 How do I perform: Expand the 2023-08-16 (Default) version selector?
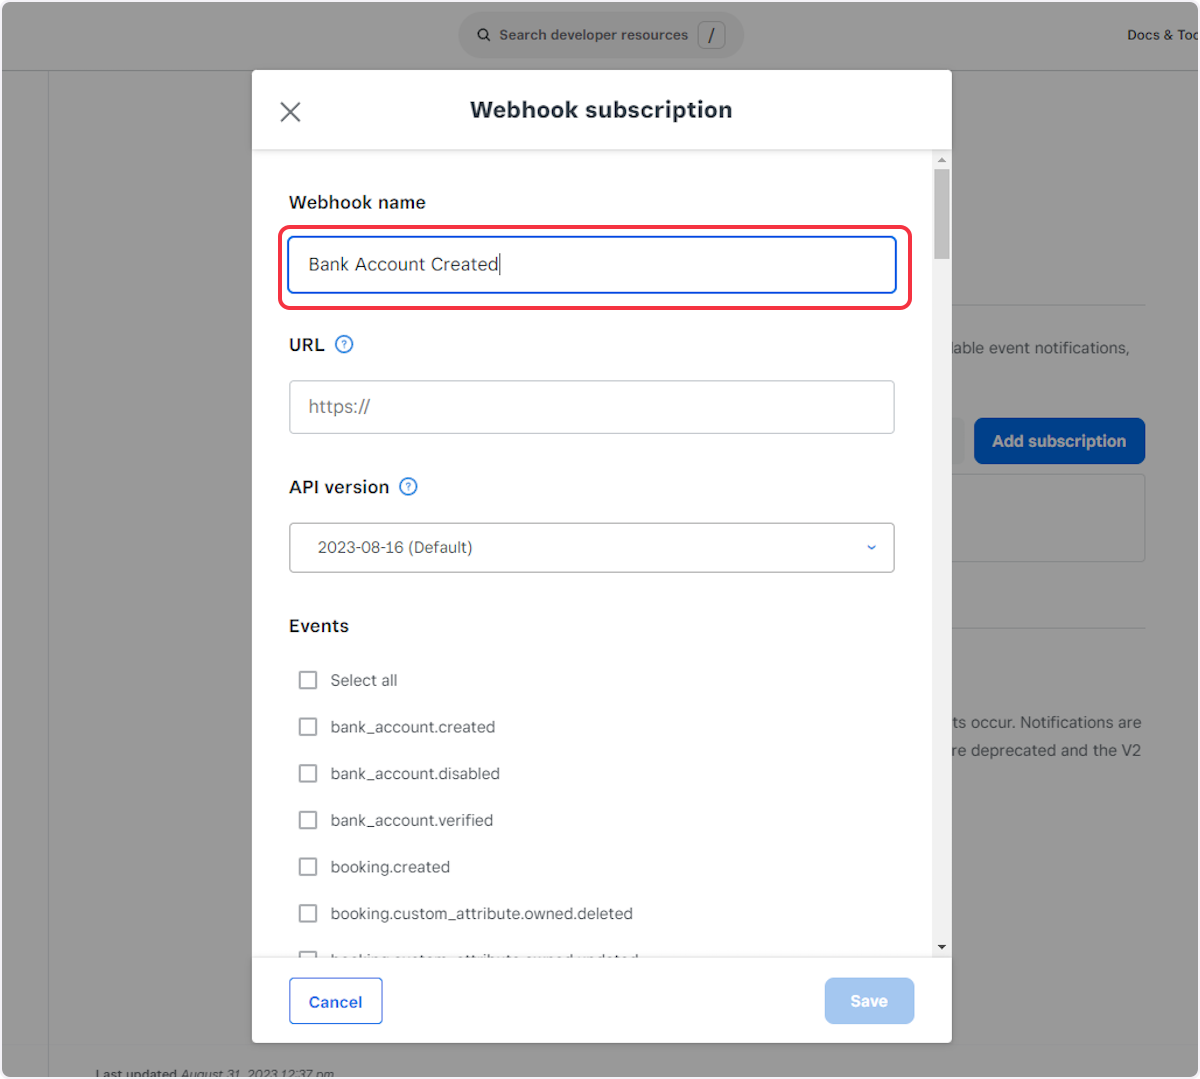point(591,548)
